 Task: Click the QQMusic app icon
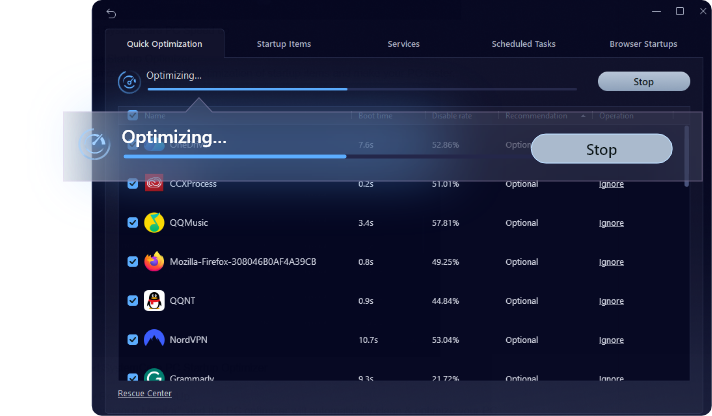point(154,222)
